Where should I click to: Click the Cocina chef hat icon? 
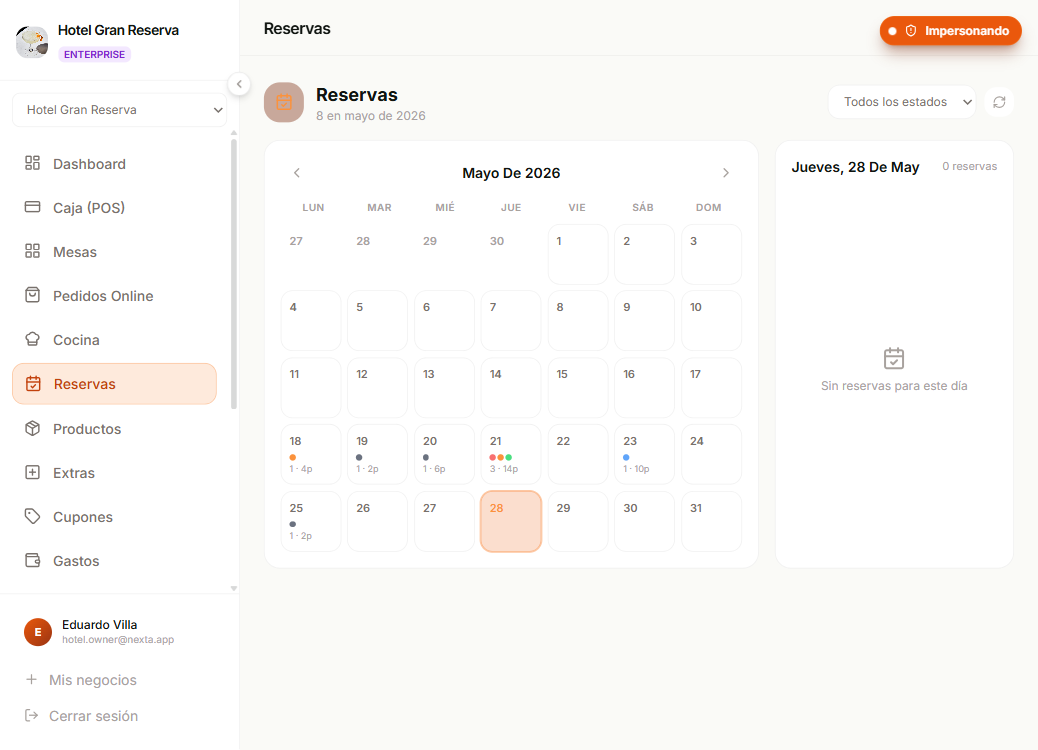(32, 339)
